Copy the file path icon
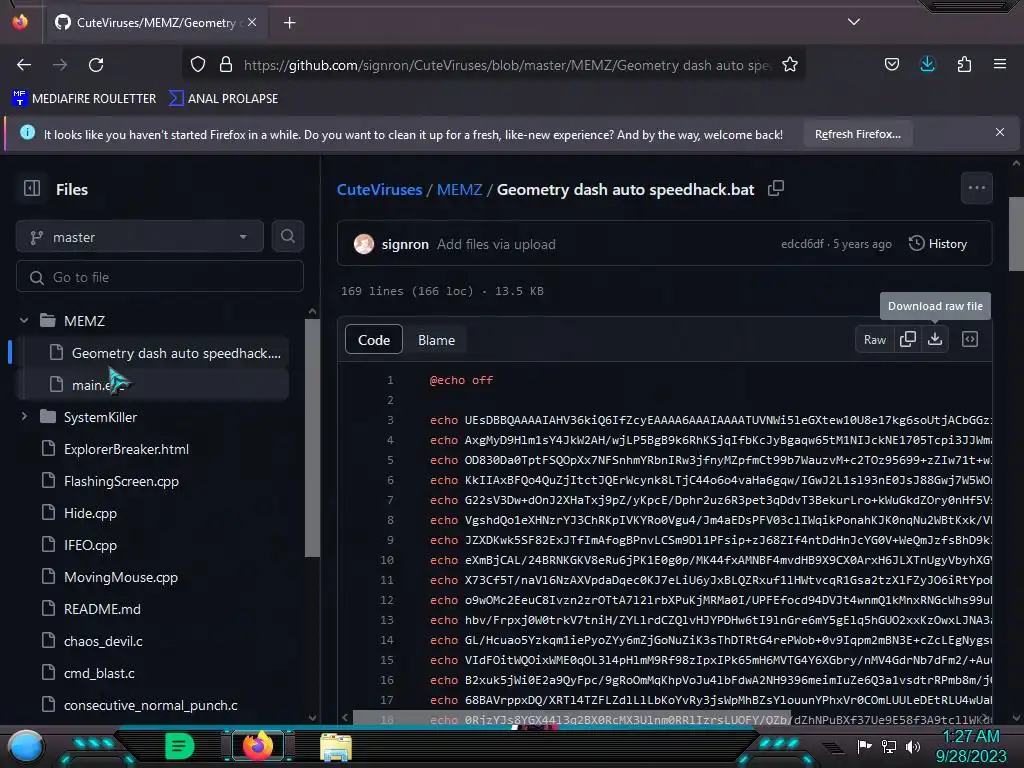 (x=776, y=188)
